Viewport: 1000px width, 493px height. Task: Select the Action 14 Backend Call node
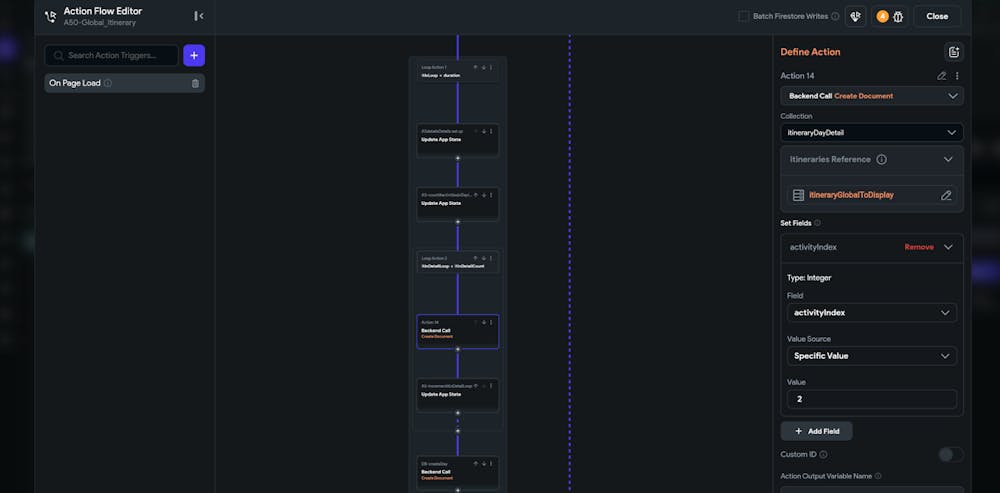457,331
